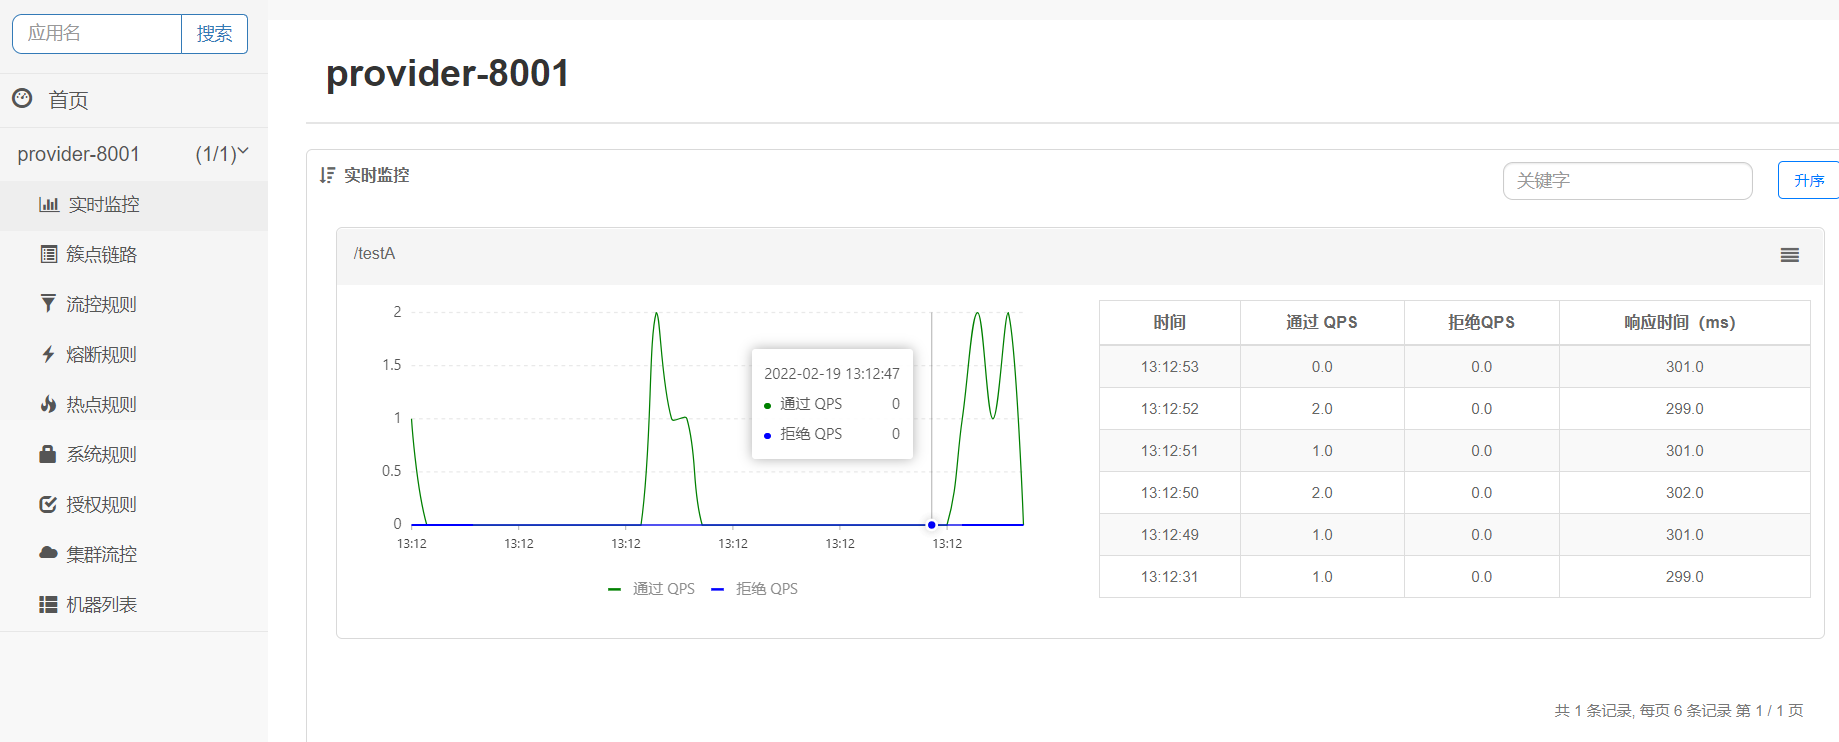This screenshot has width=1839, height=742.
Task: Collapse the provider-8001 app chevron
Action: pyautogui.click(x=242, y=151)
